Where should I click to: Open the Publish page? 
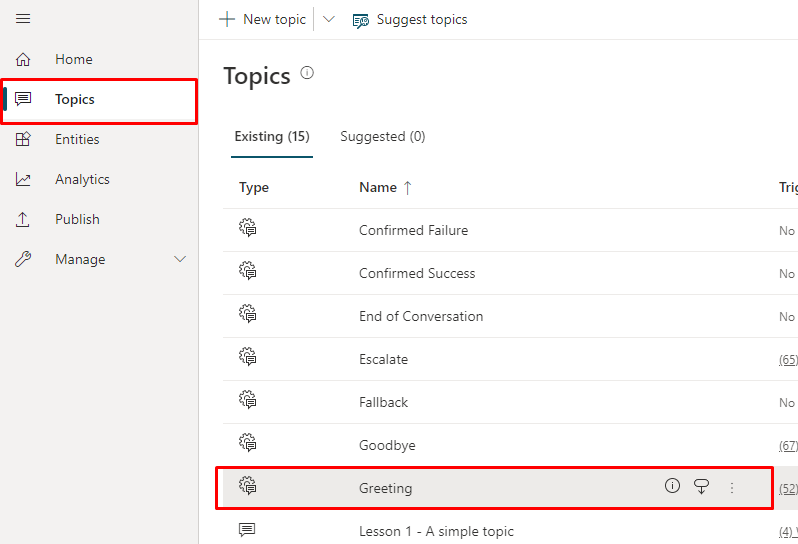(77, 219)
